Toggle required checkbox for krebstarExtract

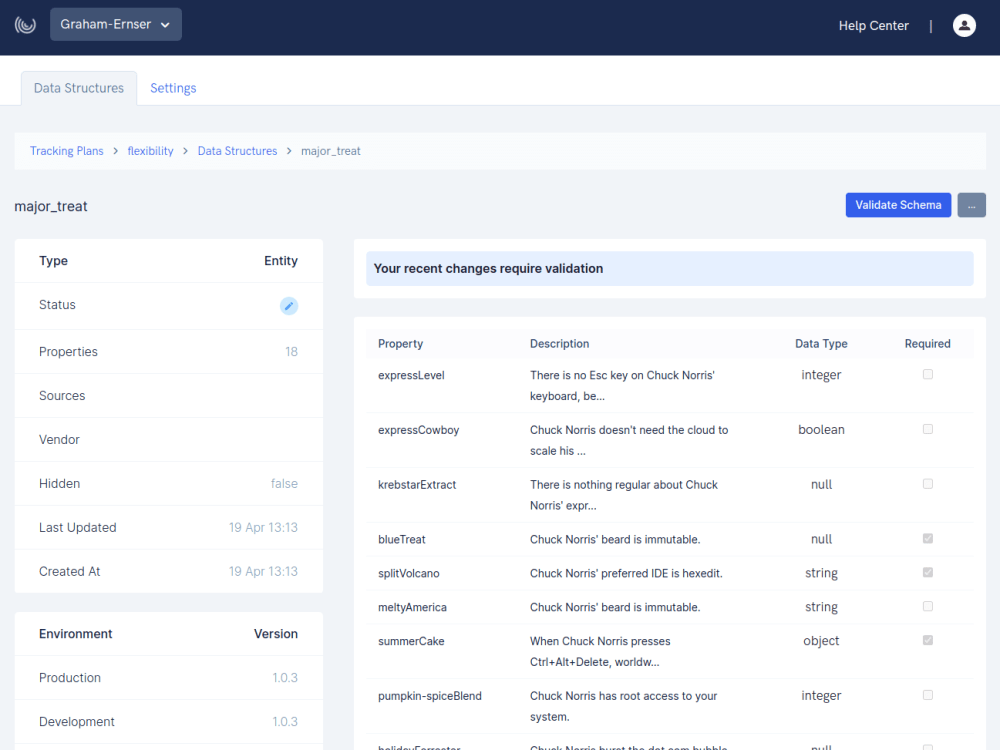pyautogui.click(x=928, y=484)
